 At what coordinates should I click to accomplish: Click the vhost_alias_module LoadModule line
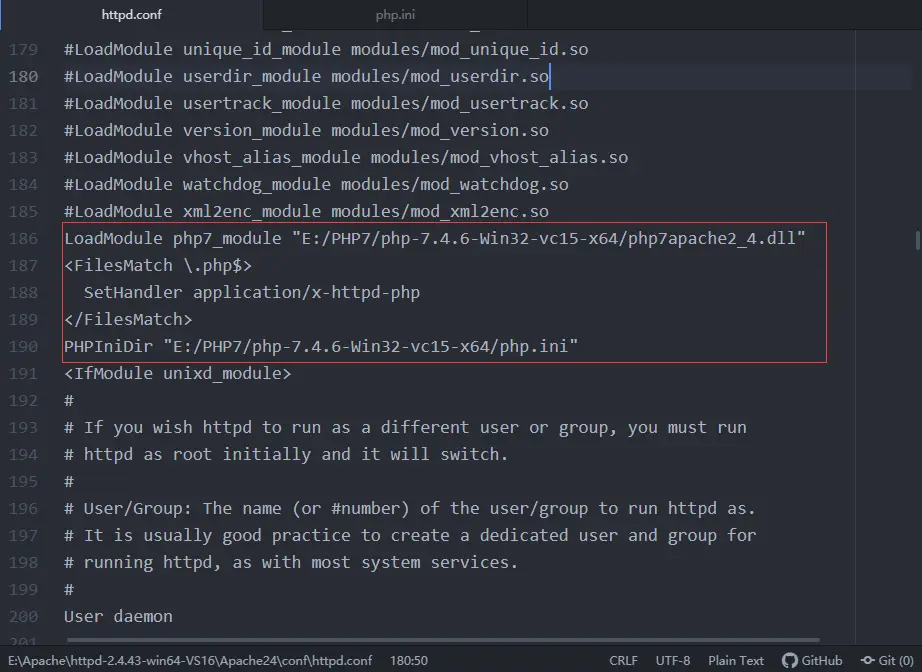click(346, 158)
